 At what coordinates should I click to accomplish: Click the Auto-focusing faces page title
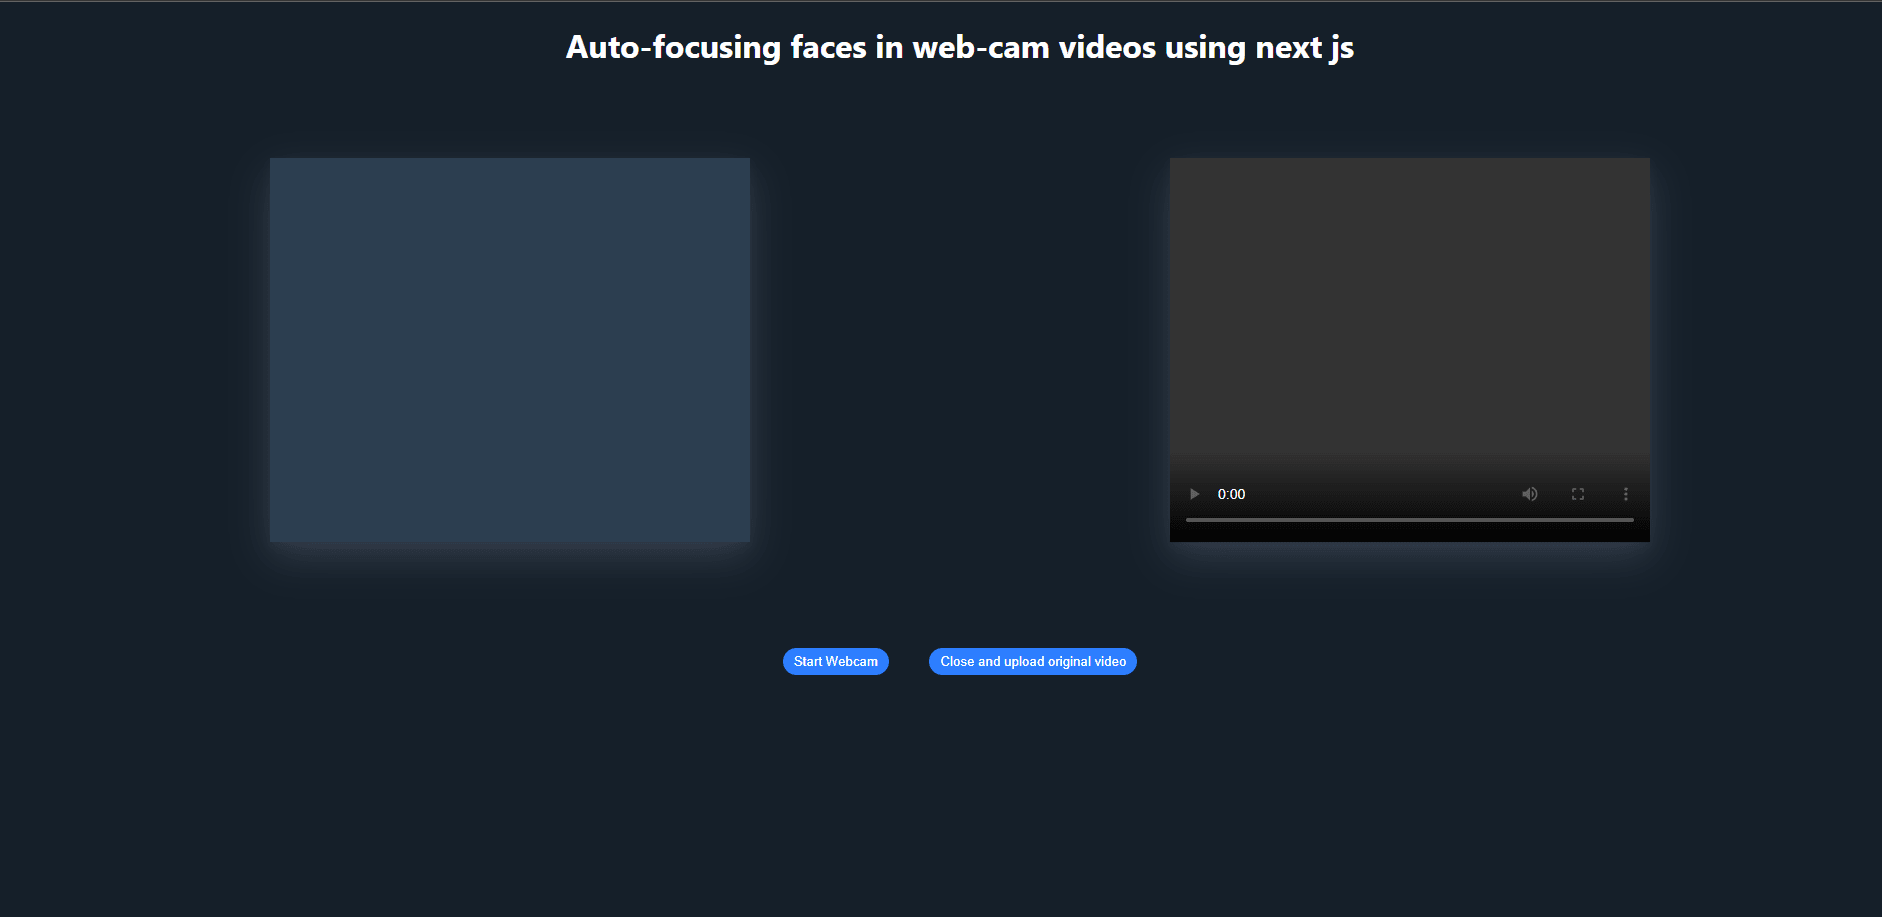click(x=960, y=47)
